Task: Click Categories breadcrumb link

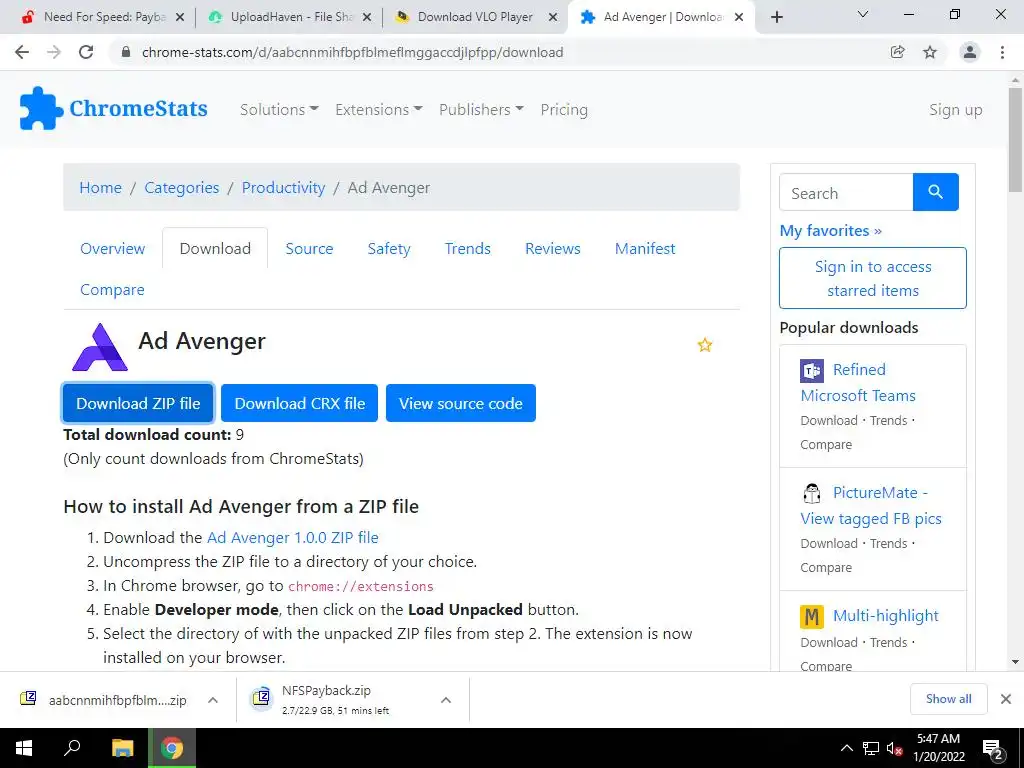Action: coord(182,188)
